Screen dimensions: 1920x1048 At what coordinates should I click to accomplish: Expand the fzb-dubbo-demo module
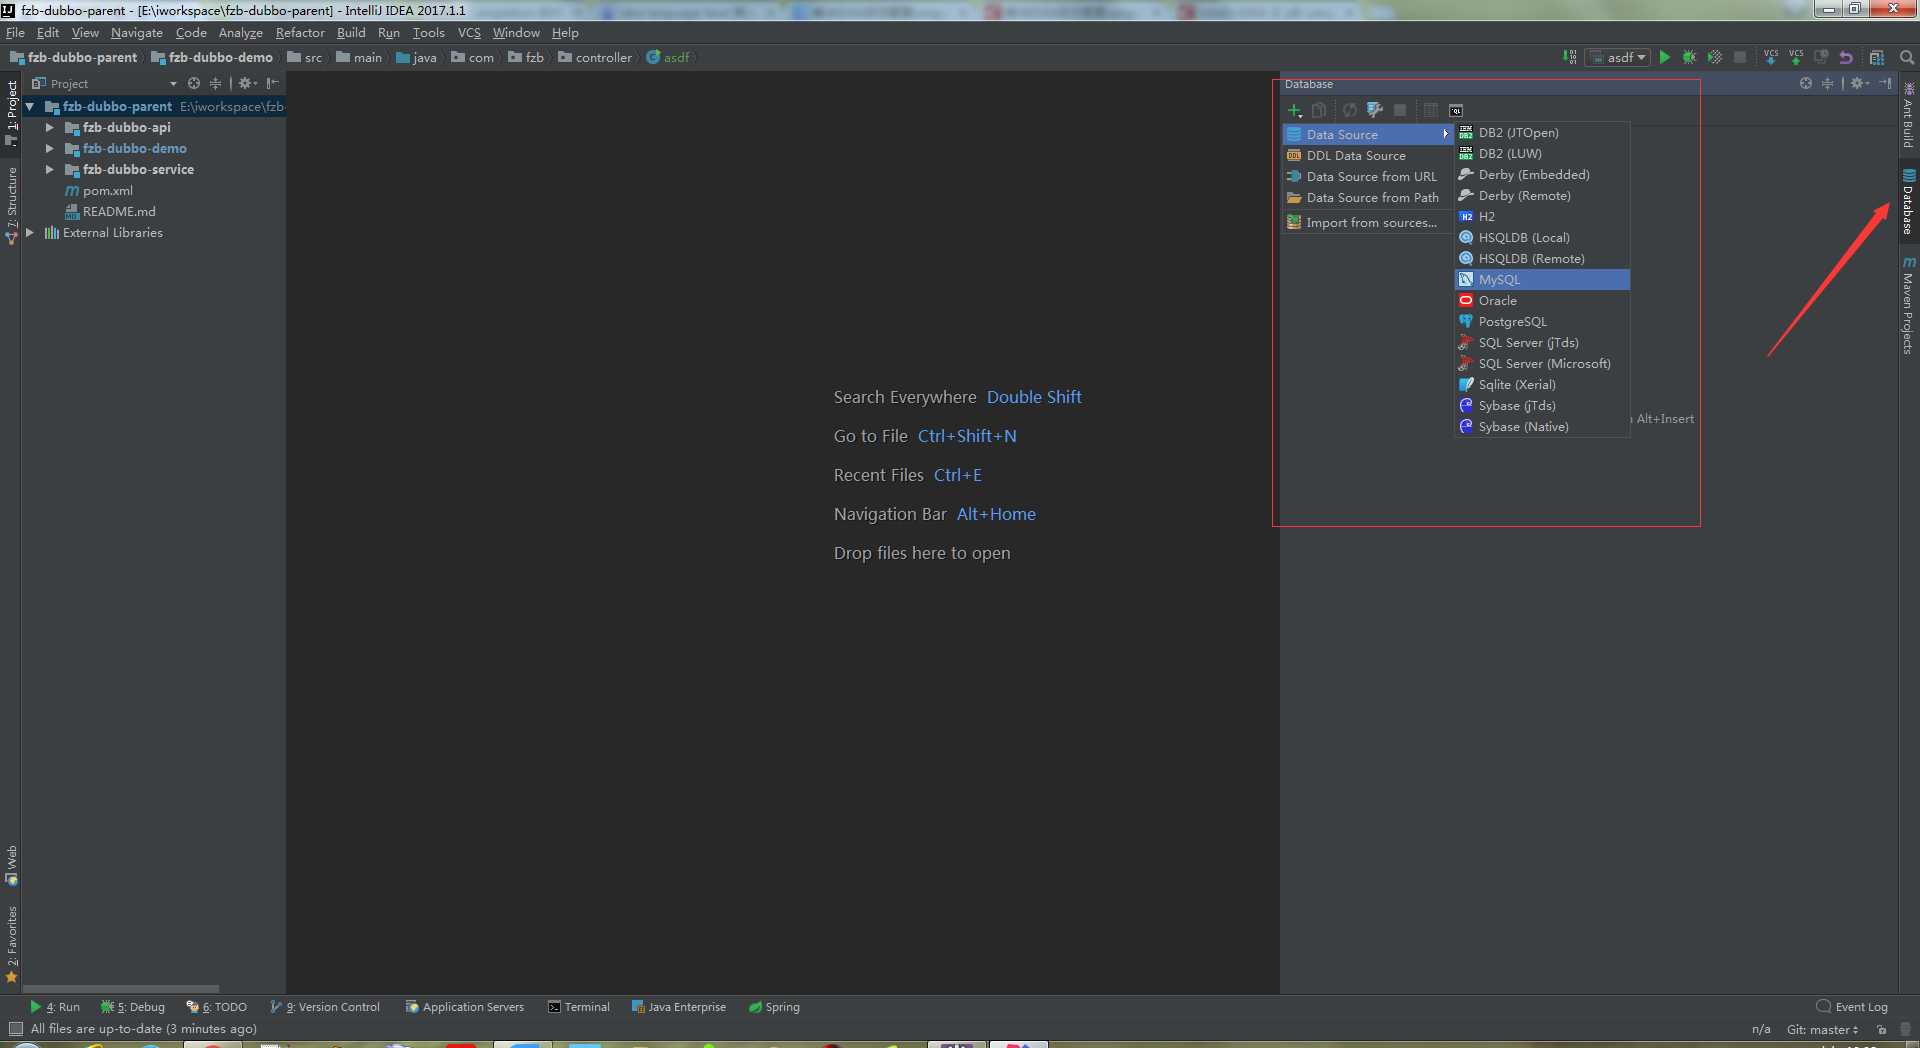(x=49, y=148)
